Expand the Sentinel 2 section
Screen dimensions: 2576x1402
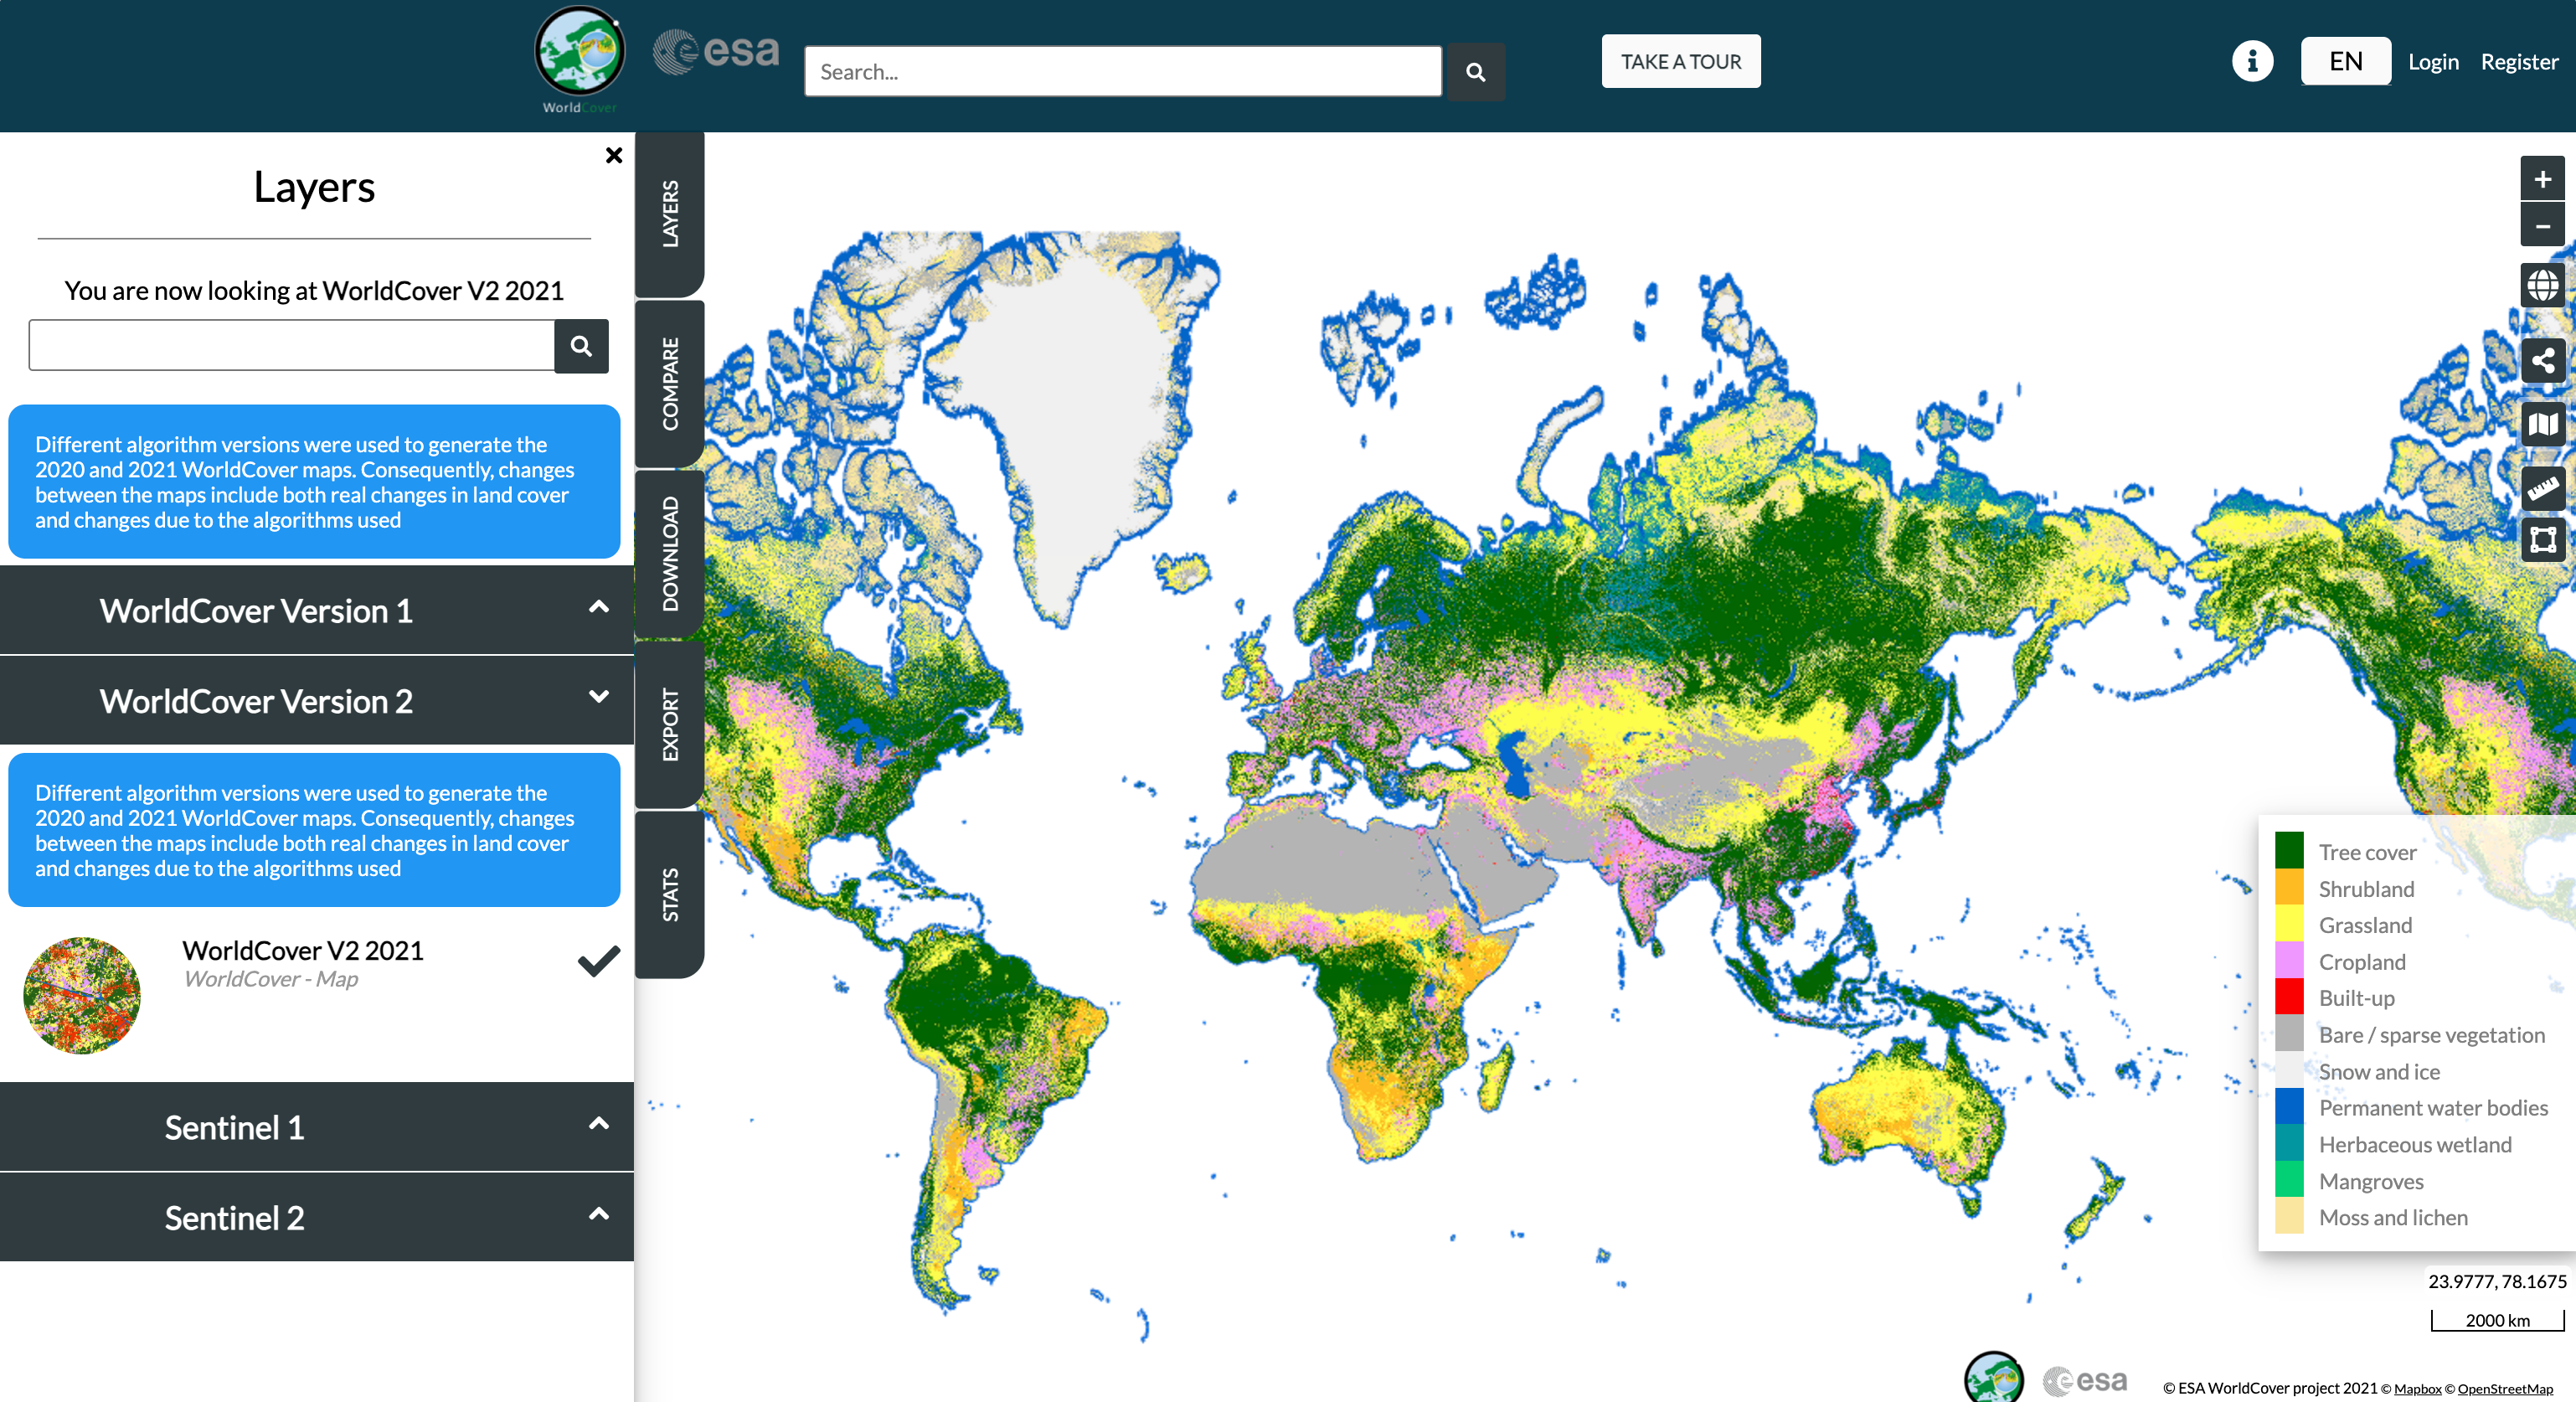[x=317, y=1217]
